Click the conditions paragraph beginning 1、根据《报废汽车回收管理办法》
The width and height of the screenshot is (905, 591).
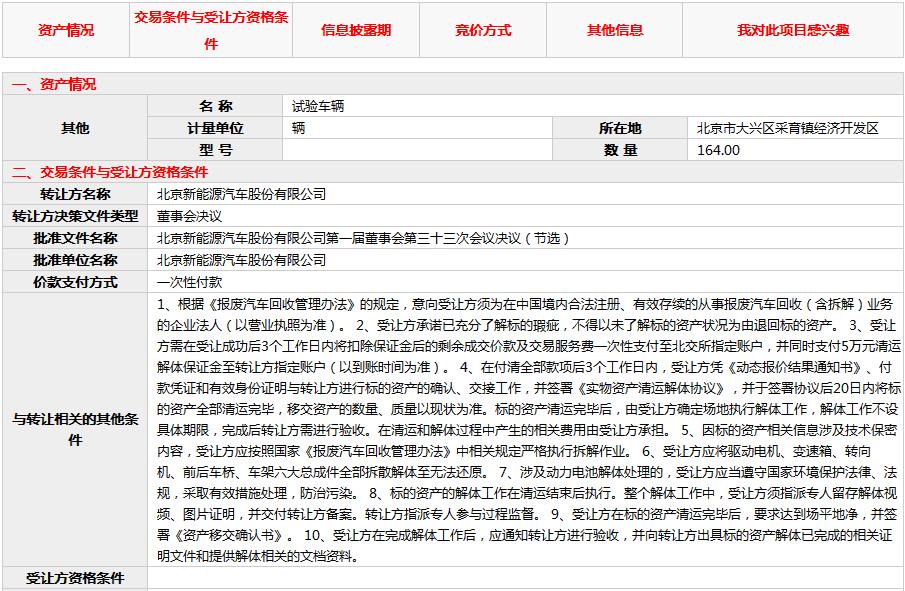(x=528, y=429)
